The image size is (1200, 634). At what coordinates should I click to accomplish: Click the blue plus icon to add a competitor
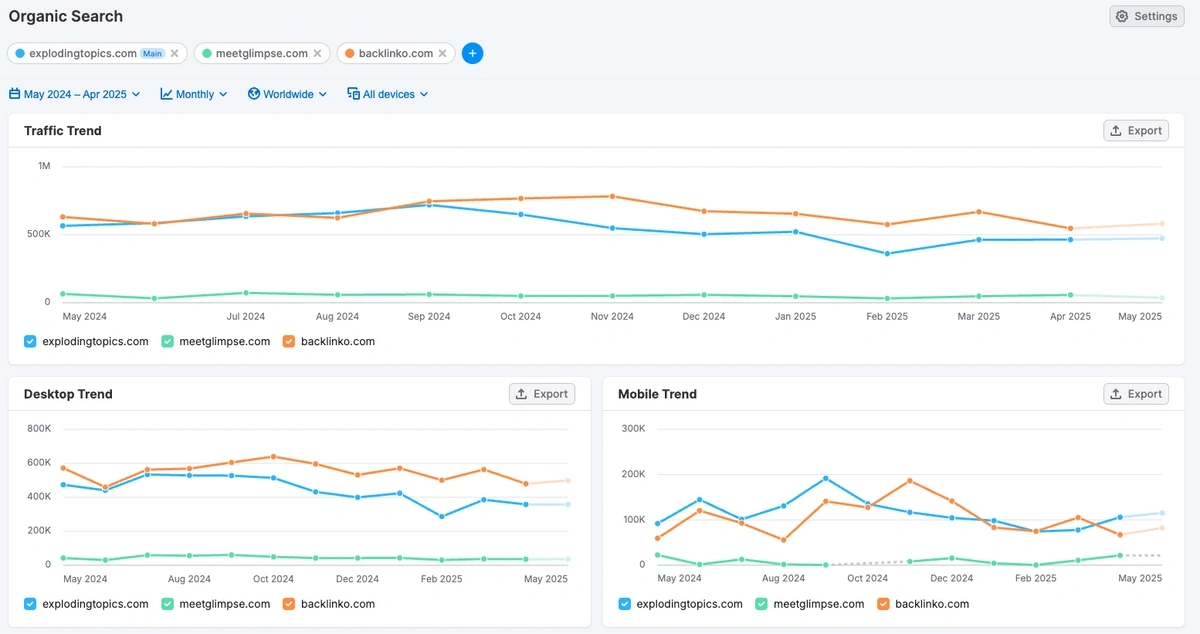click(472, 53)
